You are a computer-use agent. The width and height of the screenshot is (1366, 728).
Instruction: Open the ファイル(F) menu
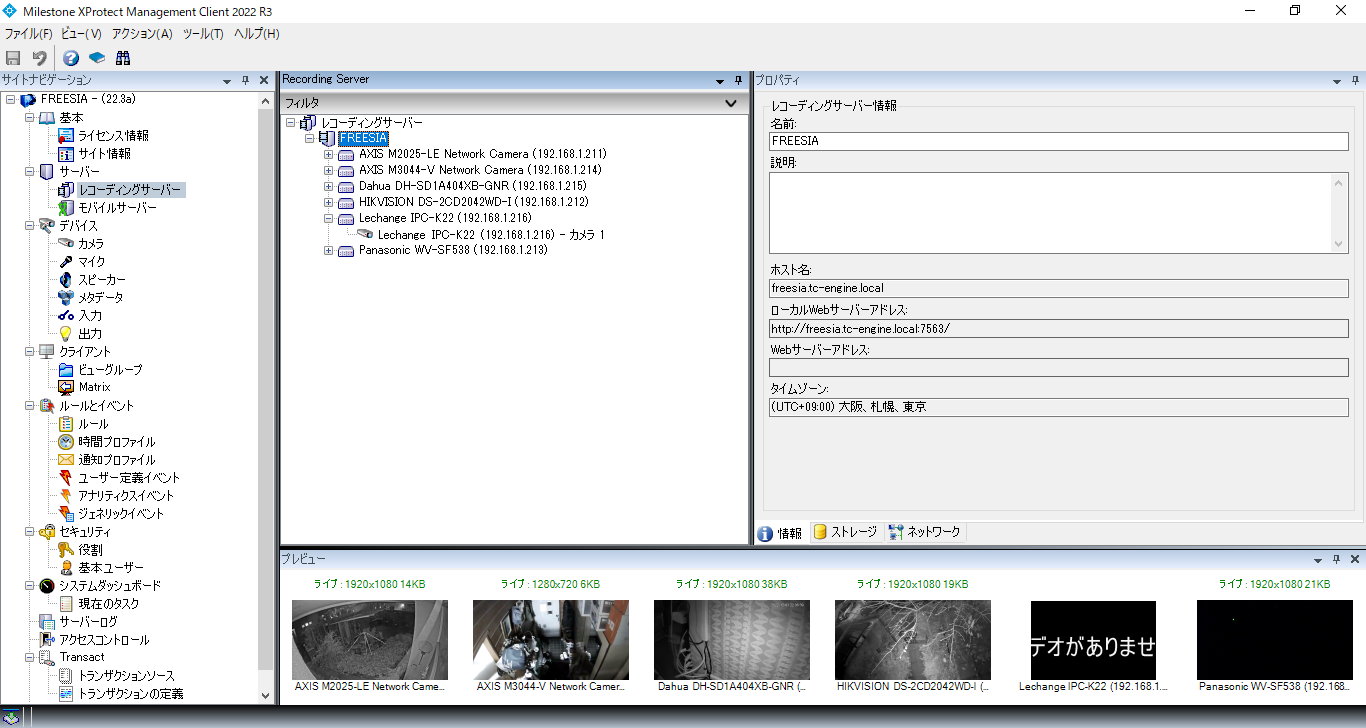[x=28, y=34]
